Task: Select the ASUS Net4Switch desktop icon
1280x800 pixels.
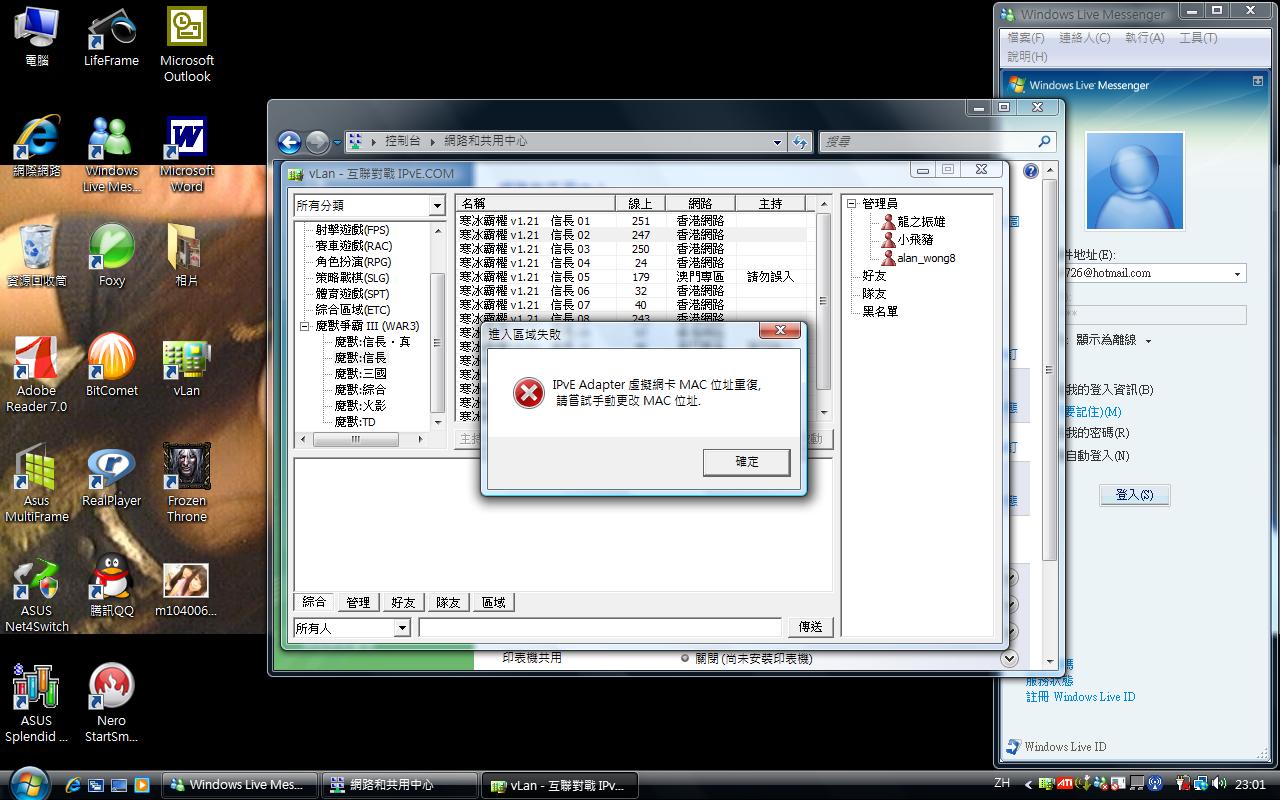Action: coord(37,595)
